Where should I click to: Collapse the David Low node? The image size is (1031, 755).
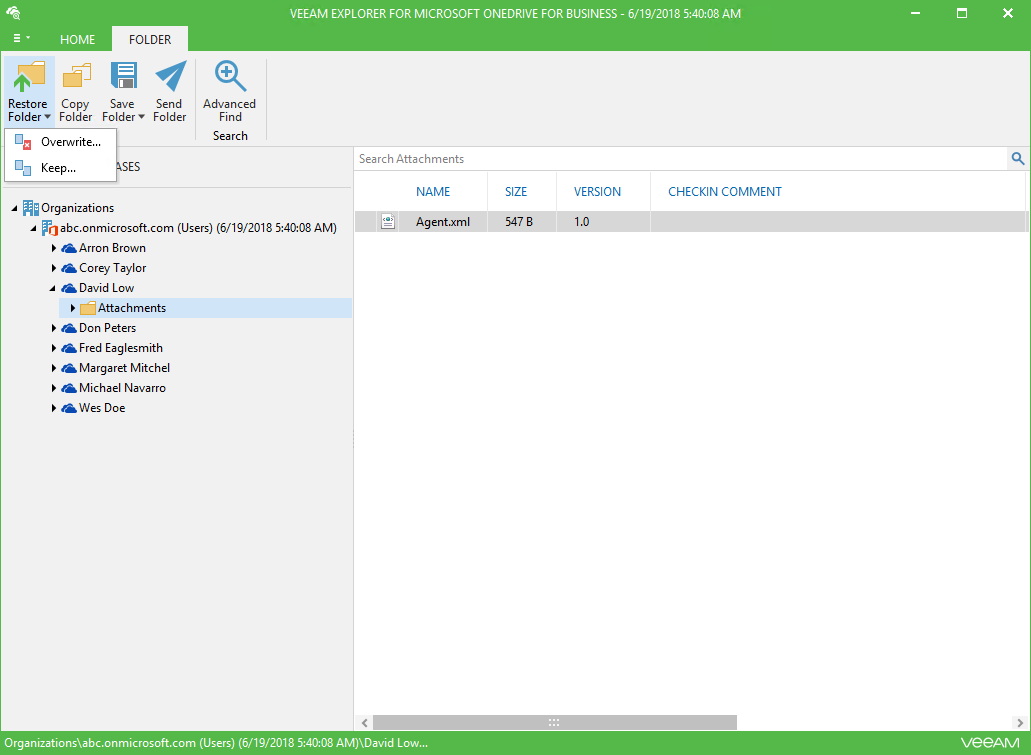click(x=53, y=289)
